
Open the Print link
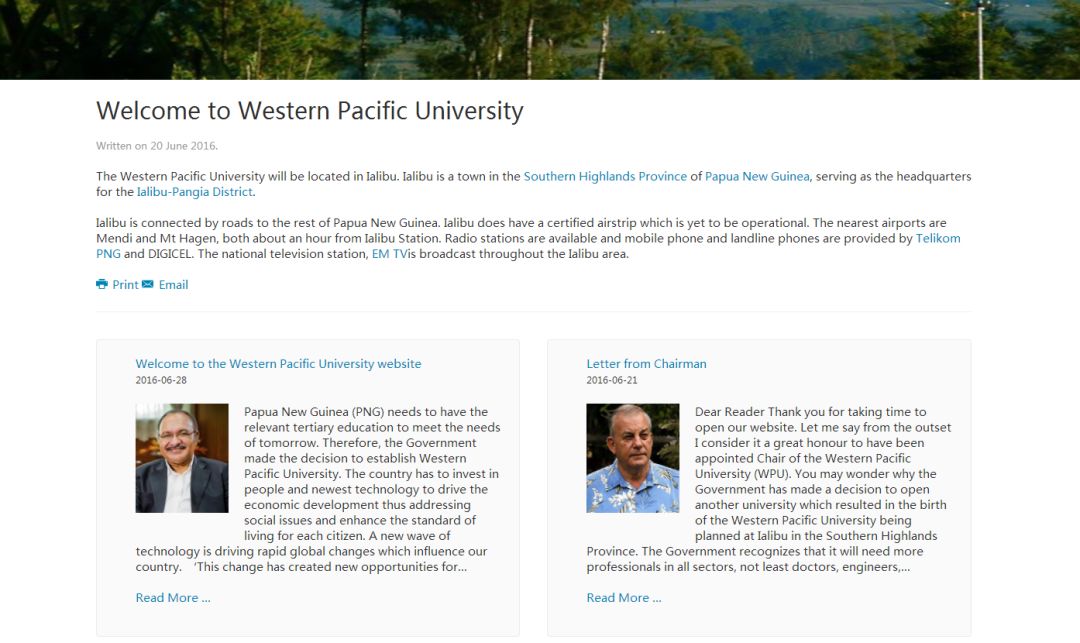pyautogui.click(x=125, y=284)
